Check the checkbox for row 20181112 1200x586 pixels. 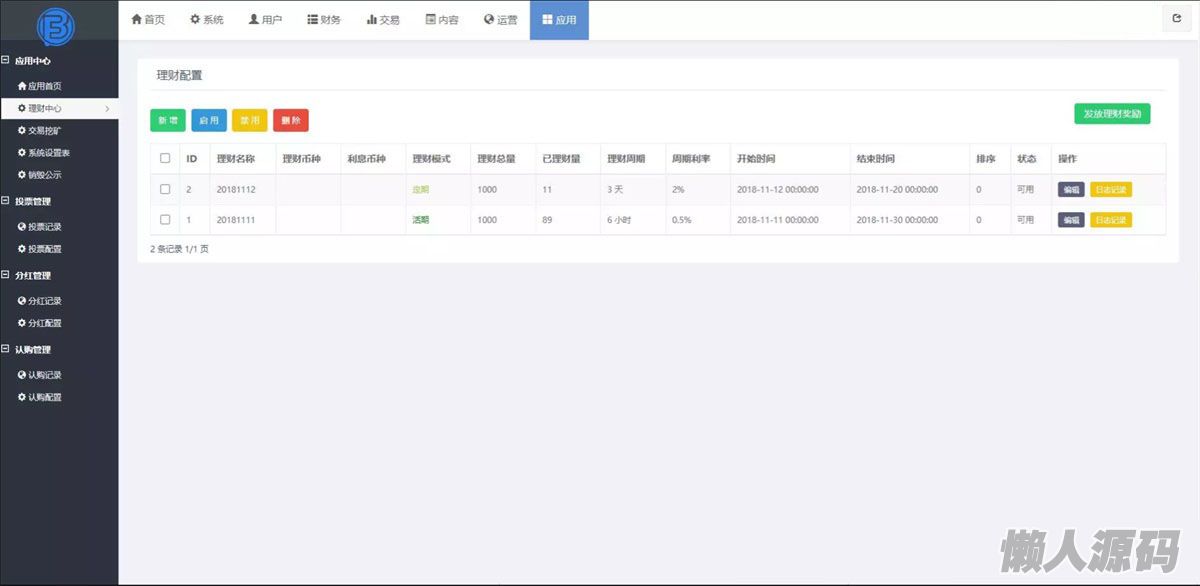coord(165,189)
